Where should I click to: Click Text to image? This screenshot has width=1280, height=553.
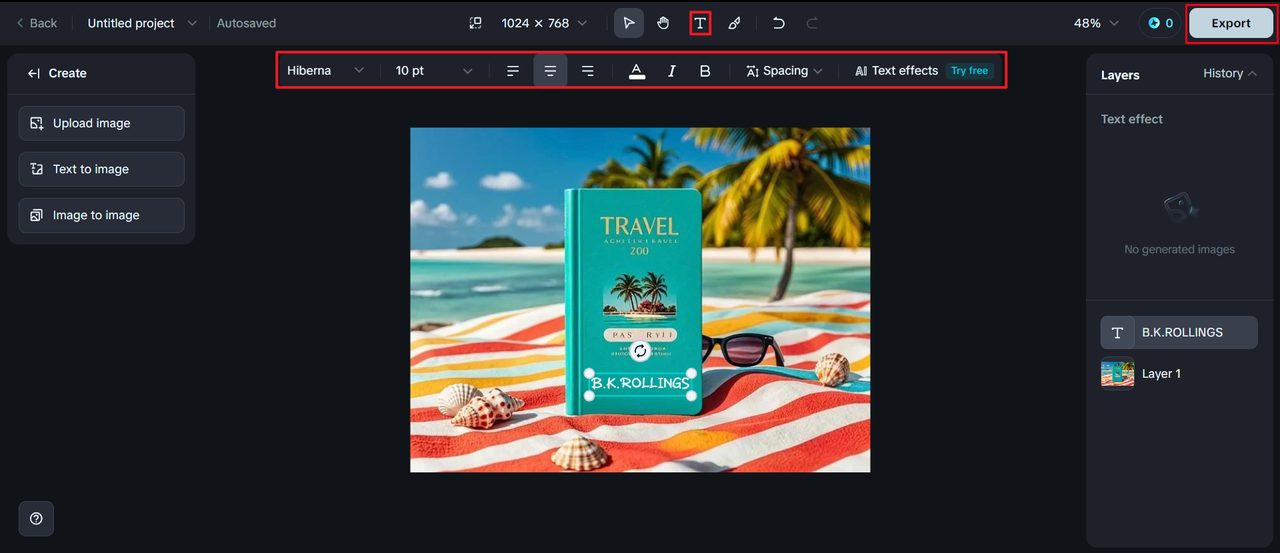(101, 169)
